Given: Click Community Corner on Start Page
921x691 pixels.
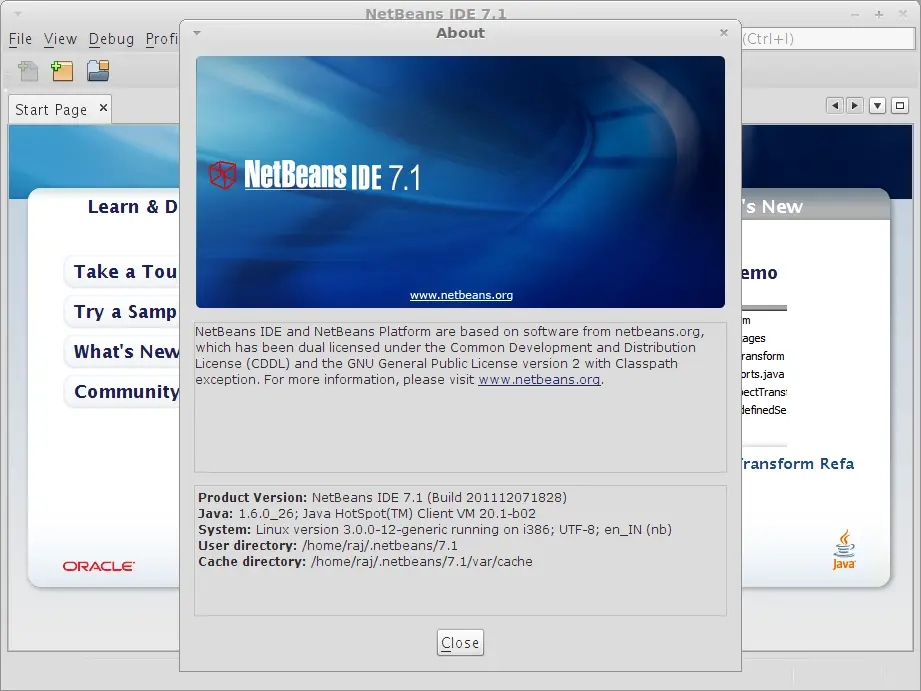Looking at the screenshot, I should point(124,391).
